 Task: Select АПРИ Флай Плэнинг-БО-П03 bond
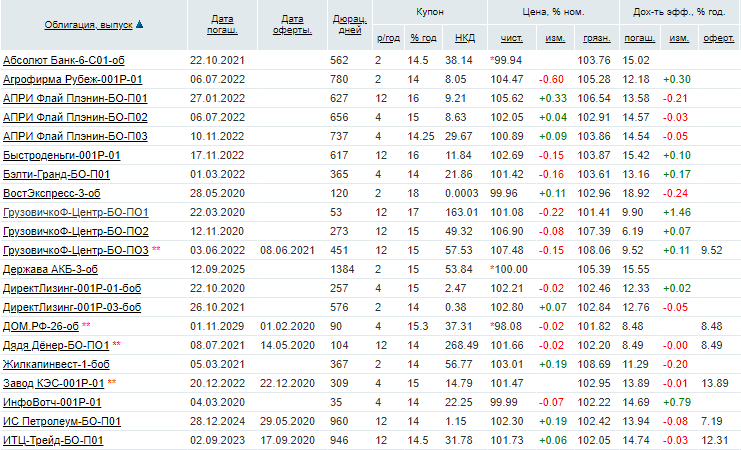point(75,136)
